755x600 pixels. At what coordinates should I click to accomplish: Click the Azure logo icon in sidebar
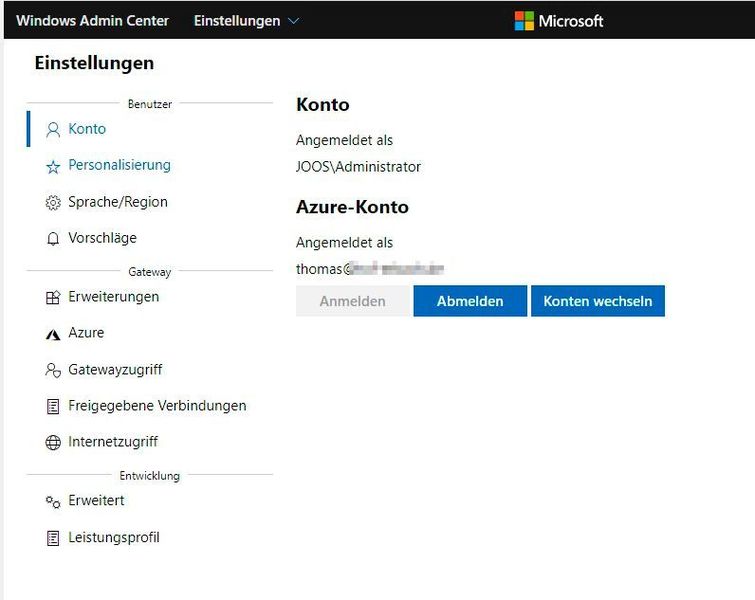point(53,334)
